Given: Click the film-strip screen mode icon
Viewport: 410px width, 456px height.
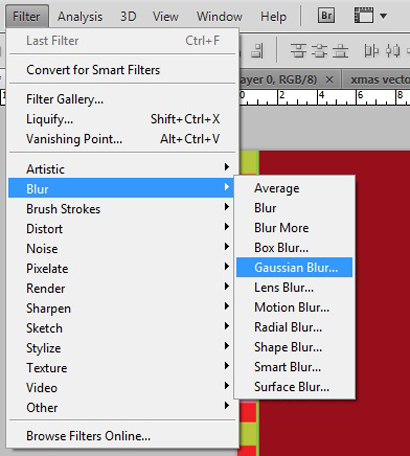Looking at the screenshot, I should (363, 15).
